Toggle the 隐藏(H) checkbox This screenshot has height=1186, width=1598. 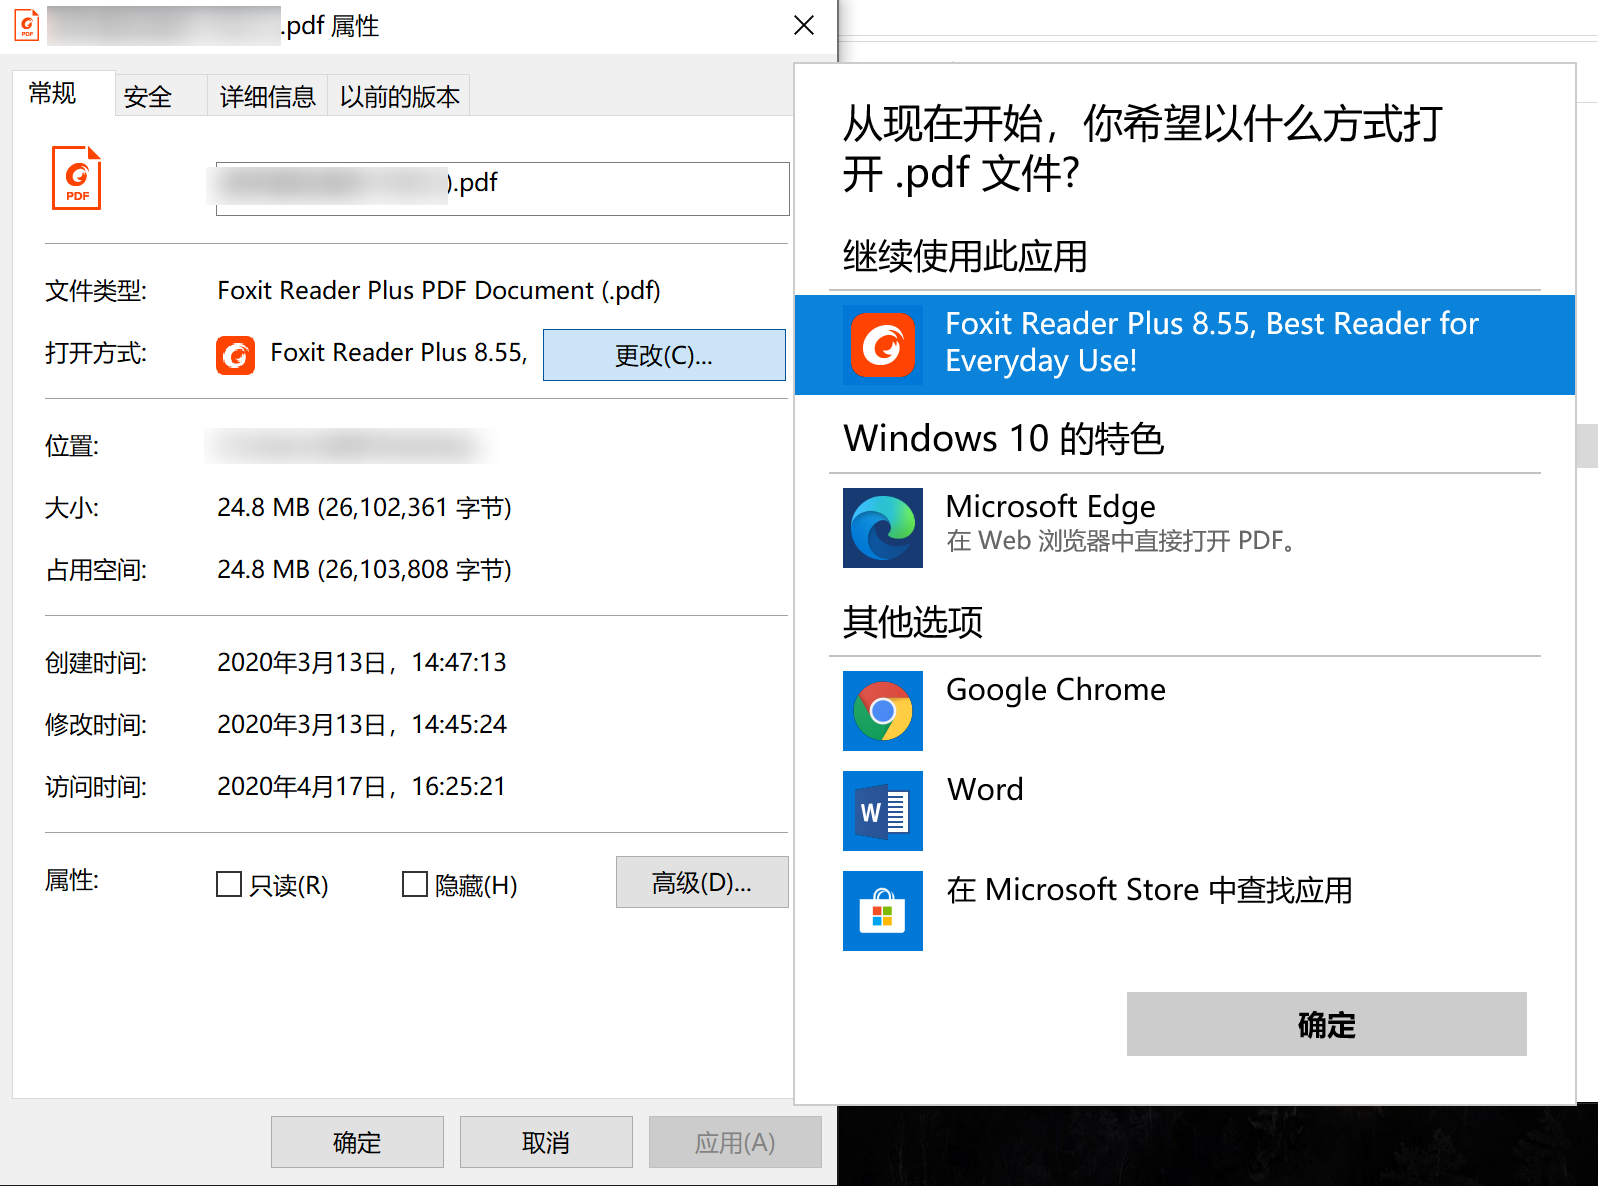(414, 884)
